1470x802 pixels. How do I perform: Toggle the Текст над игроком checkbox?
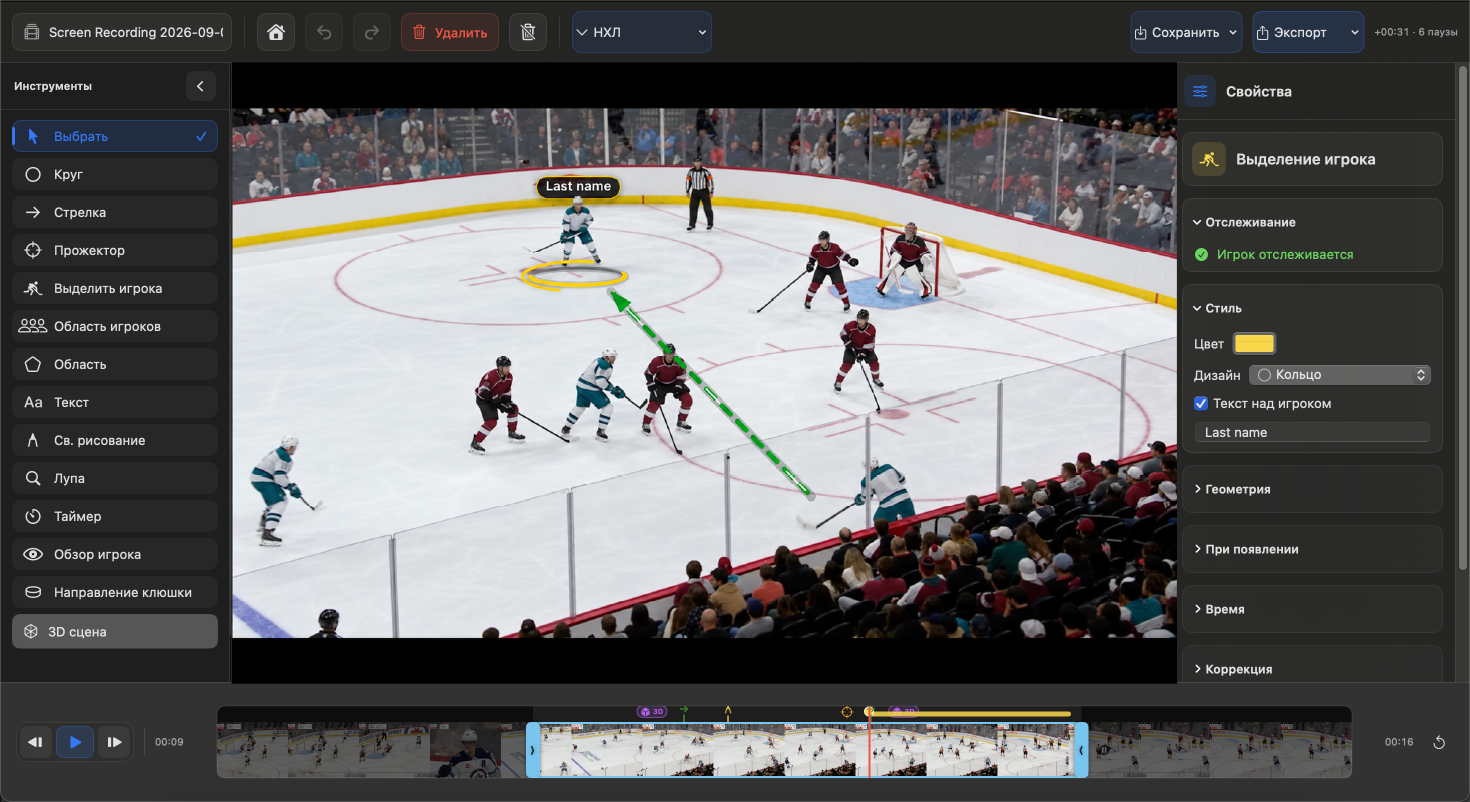point(1201,404)
